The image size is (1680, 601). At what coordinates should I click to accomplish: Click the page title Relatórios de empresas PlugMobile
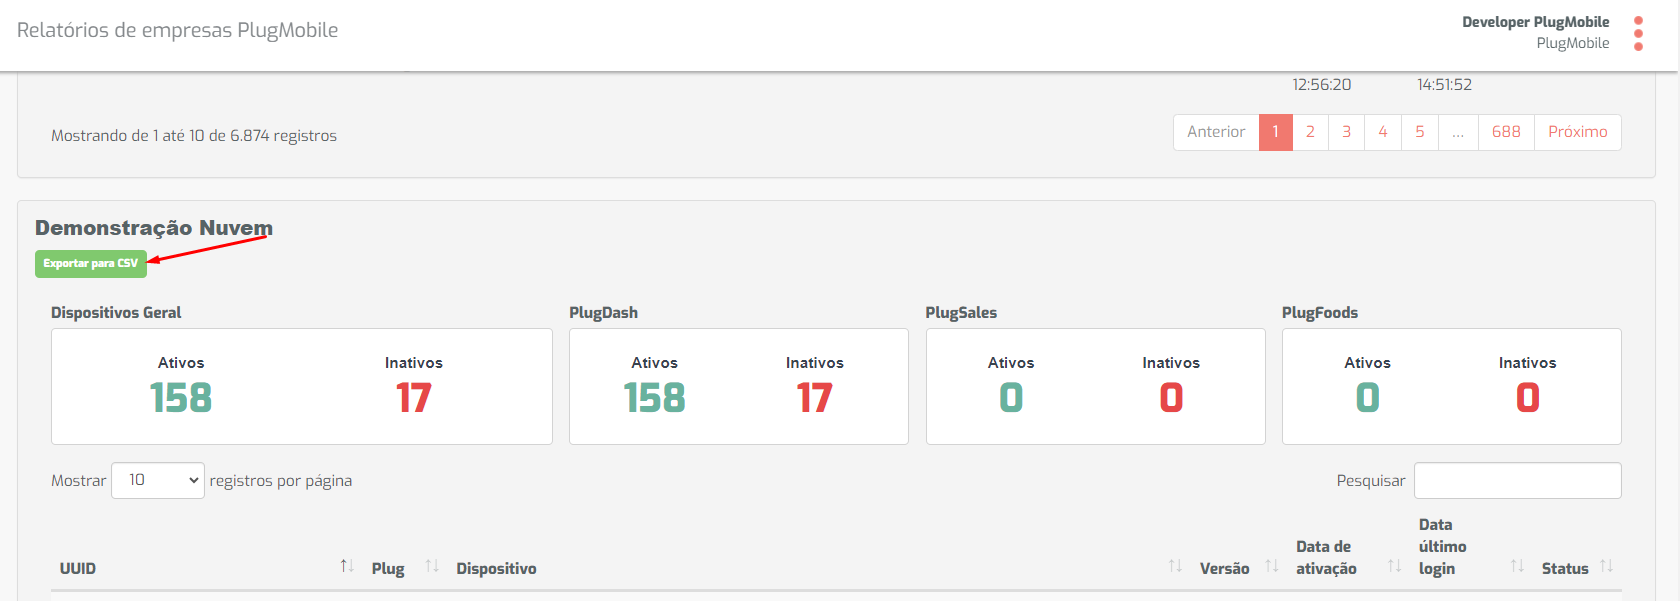178,30
